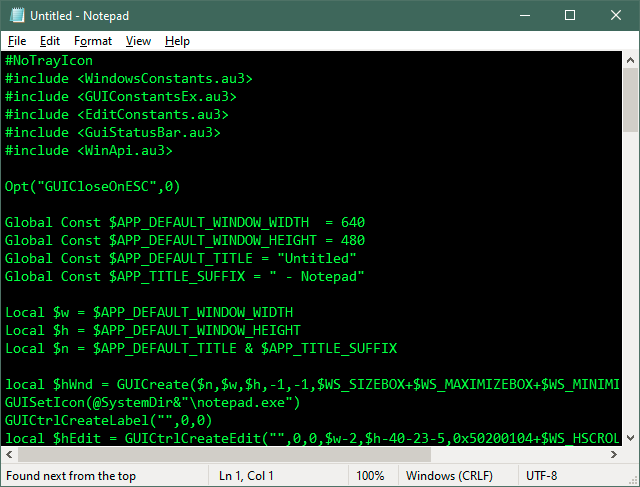This screenshot has height=487, width=640.
Task: Click the 'Untitled - Notepad' window title
Action: pos(80,16)
